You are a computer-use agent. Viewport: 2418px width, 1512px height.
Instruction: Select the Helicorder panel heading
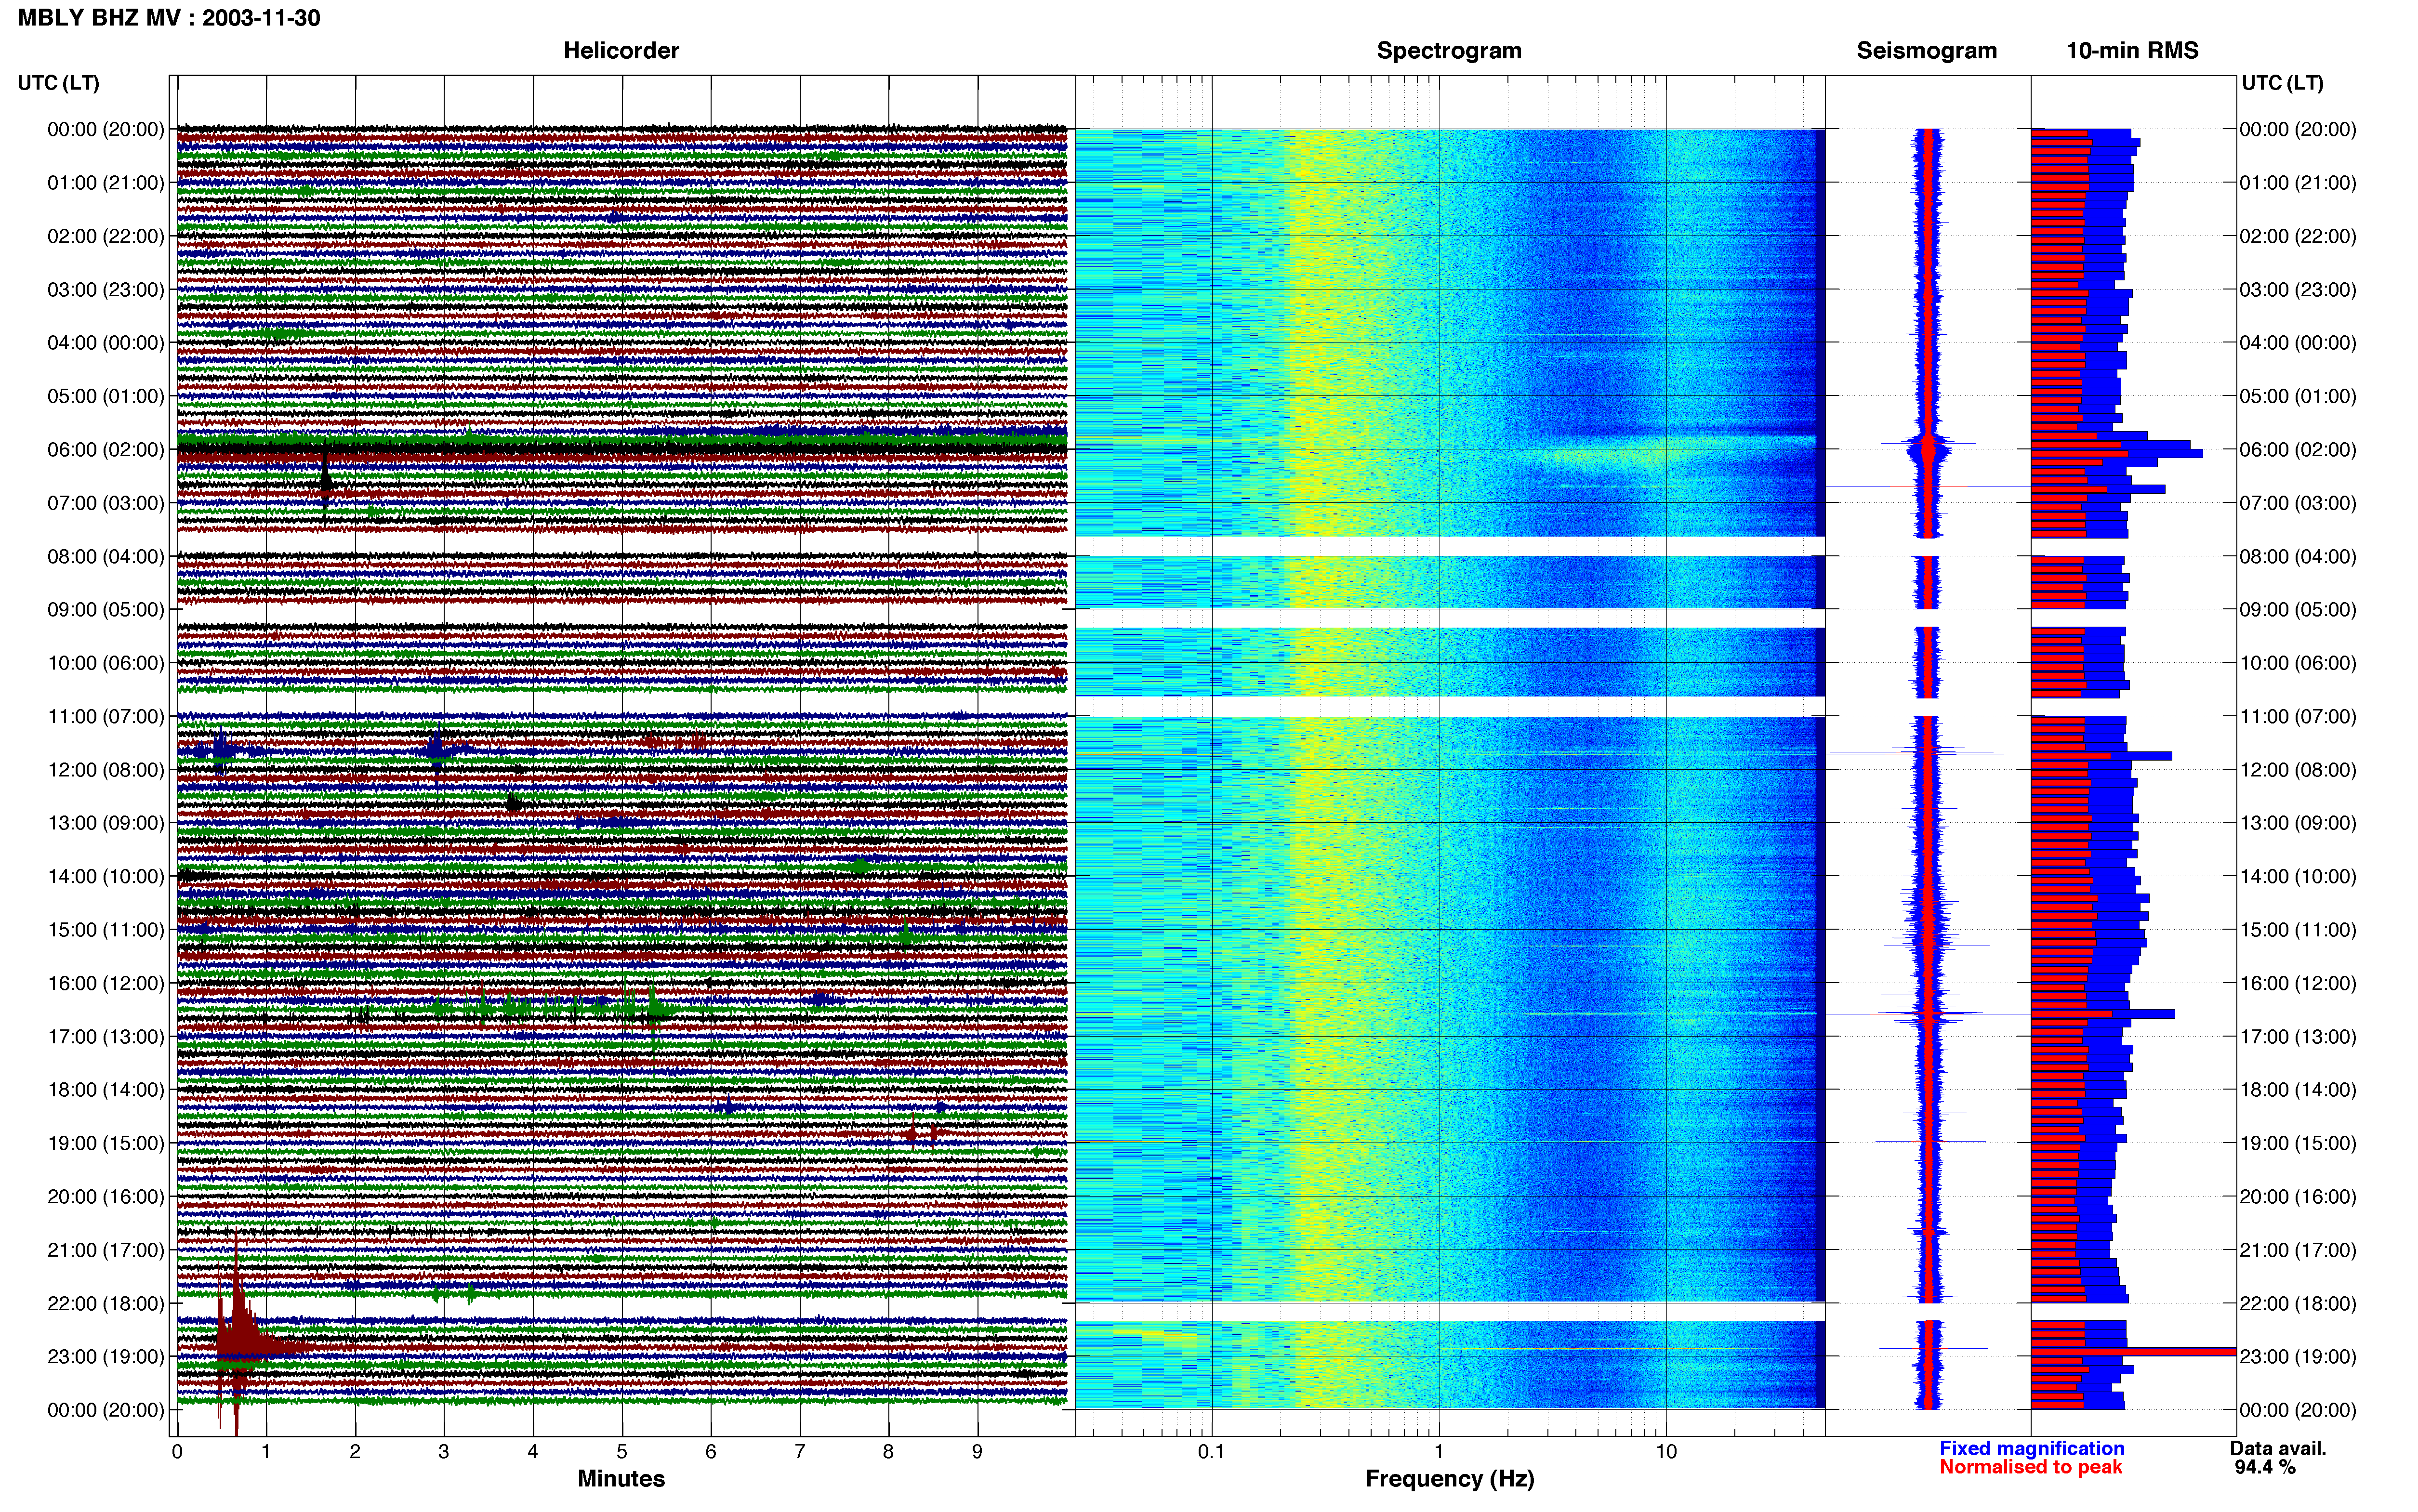point(621,51)
